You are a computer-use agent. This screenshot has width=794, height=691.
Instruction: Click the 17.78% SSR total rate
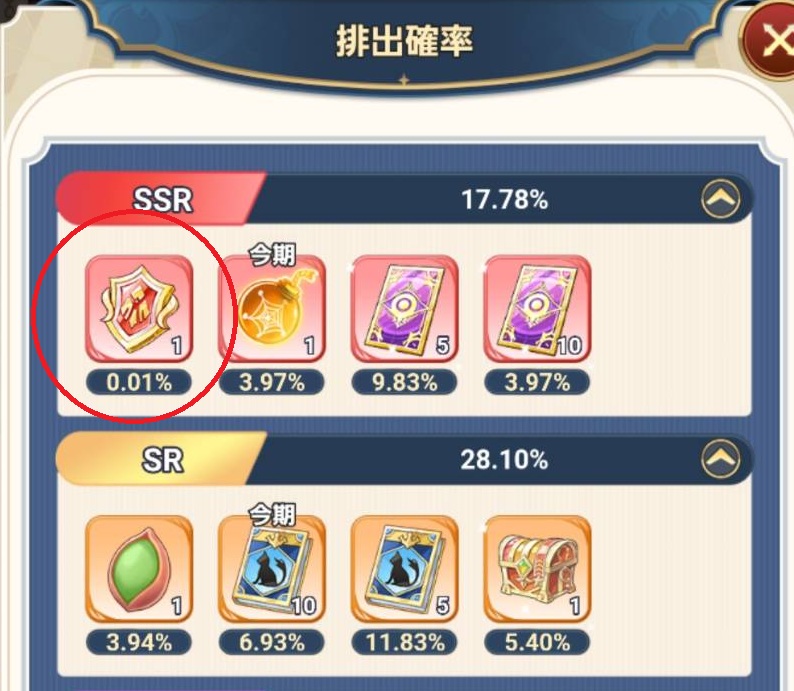504,199
